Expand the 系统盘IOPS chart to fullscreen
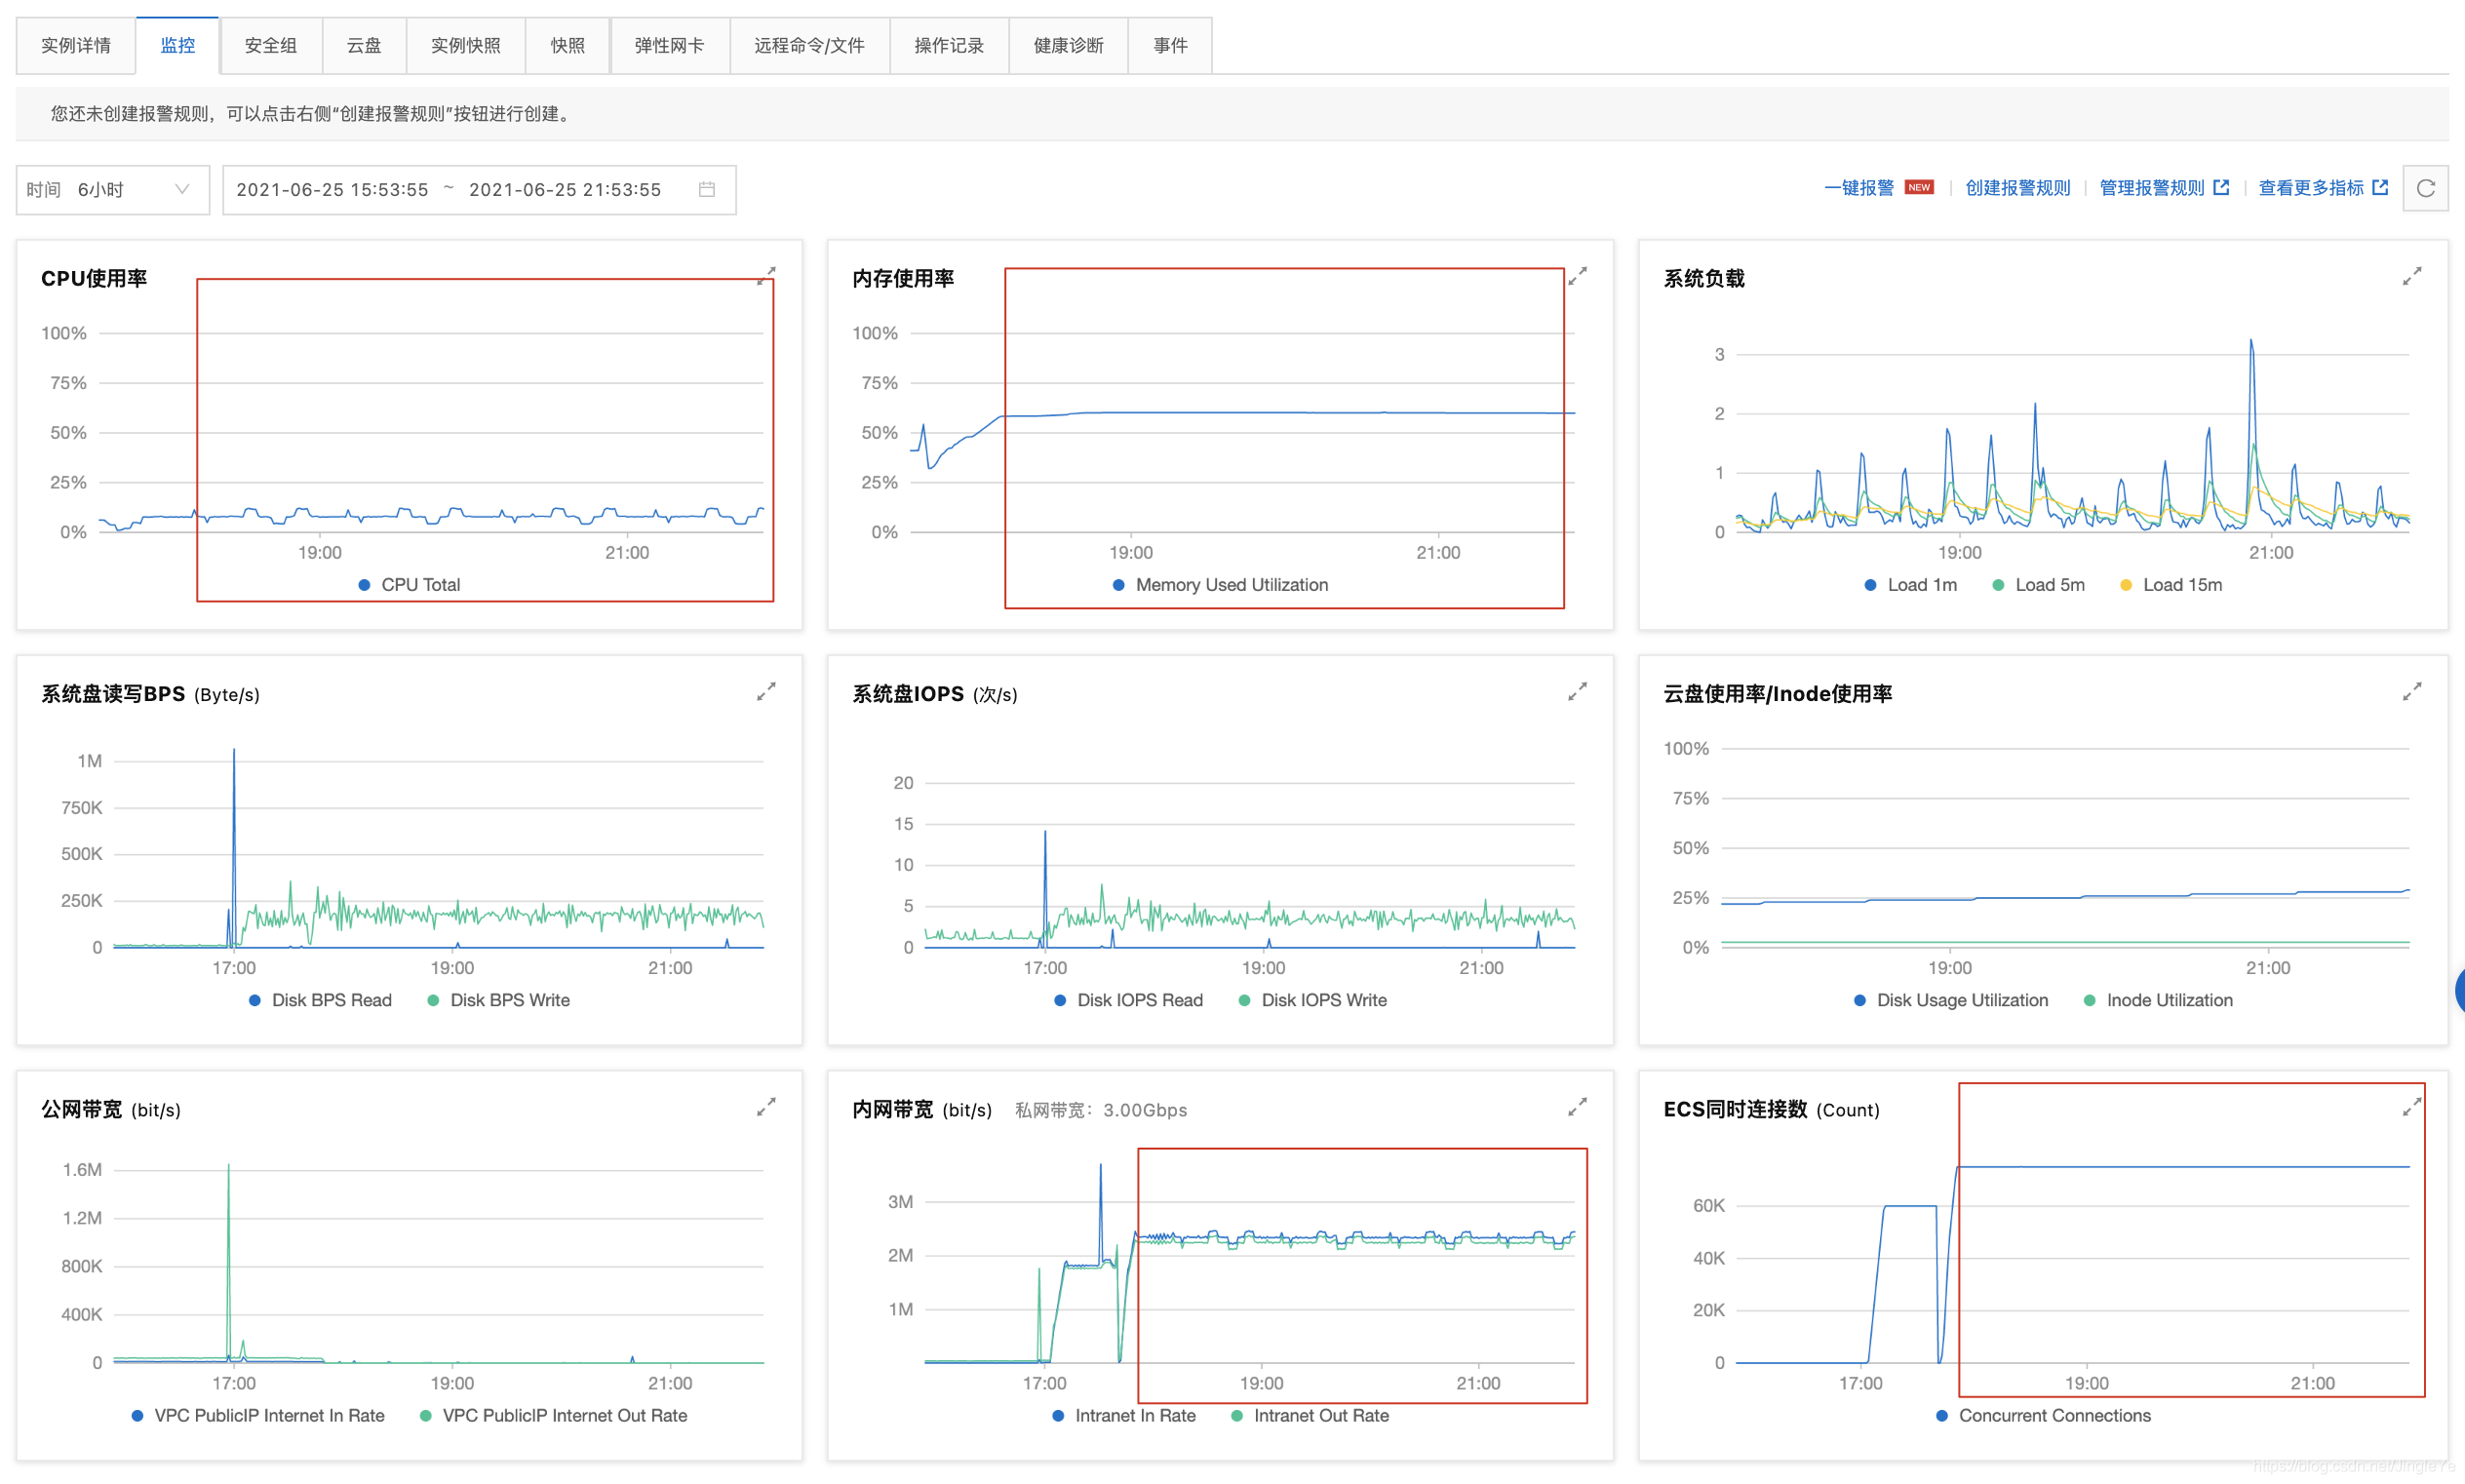 [1577, 691]
